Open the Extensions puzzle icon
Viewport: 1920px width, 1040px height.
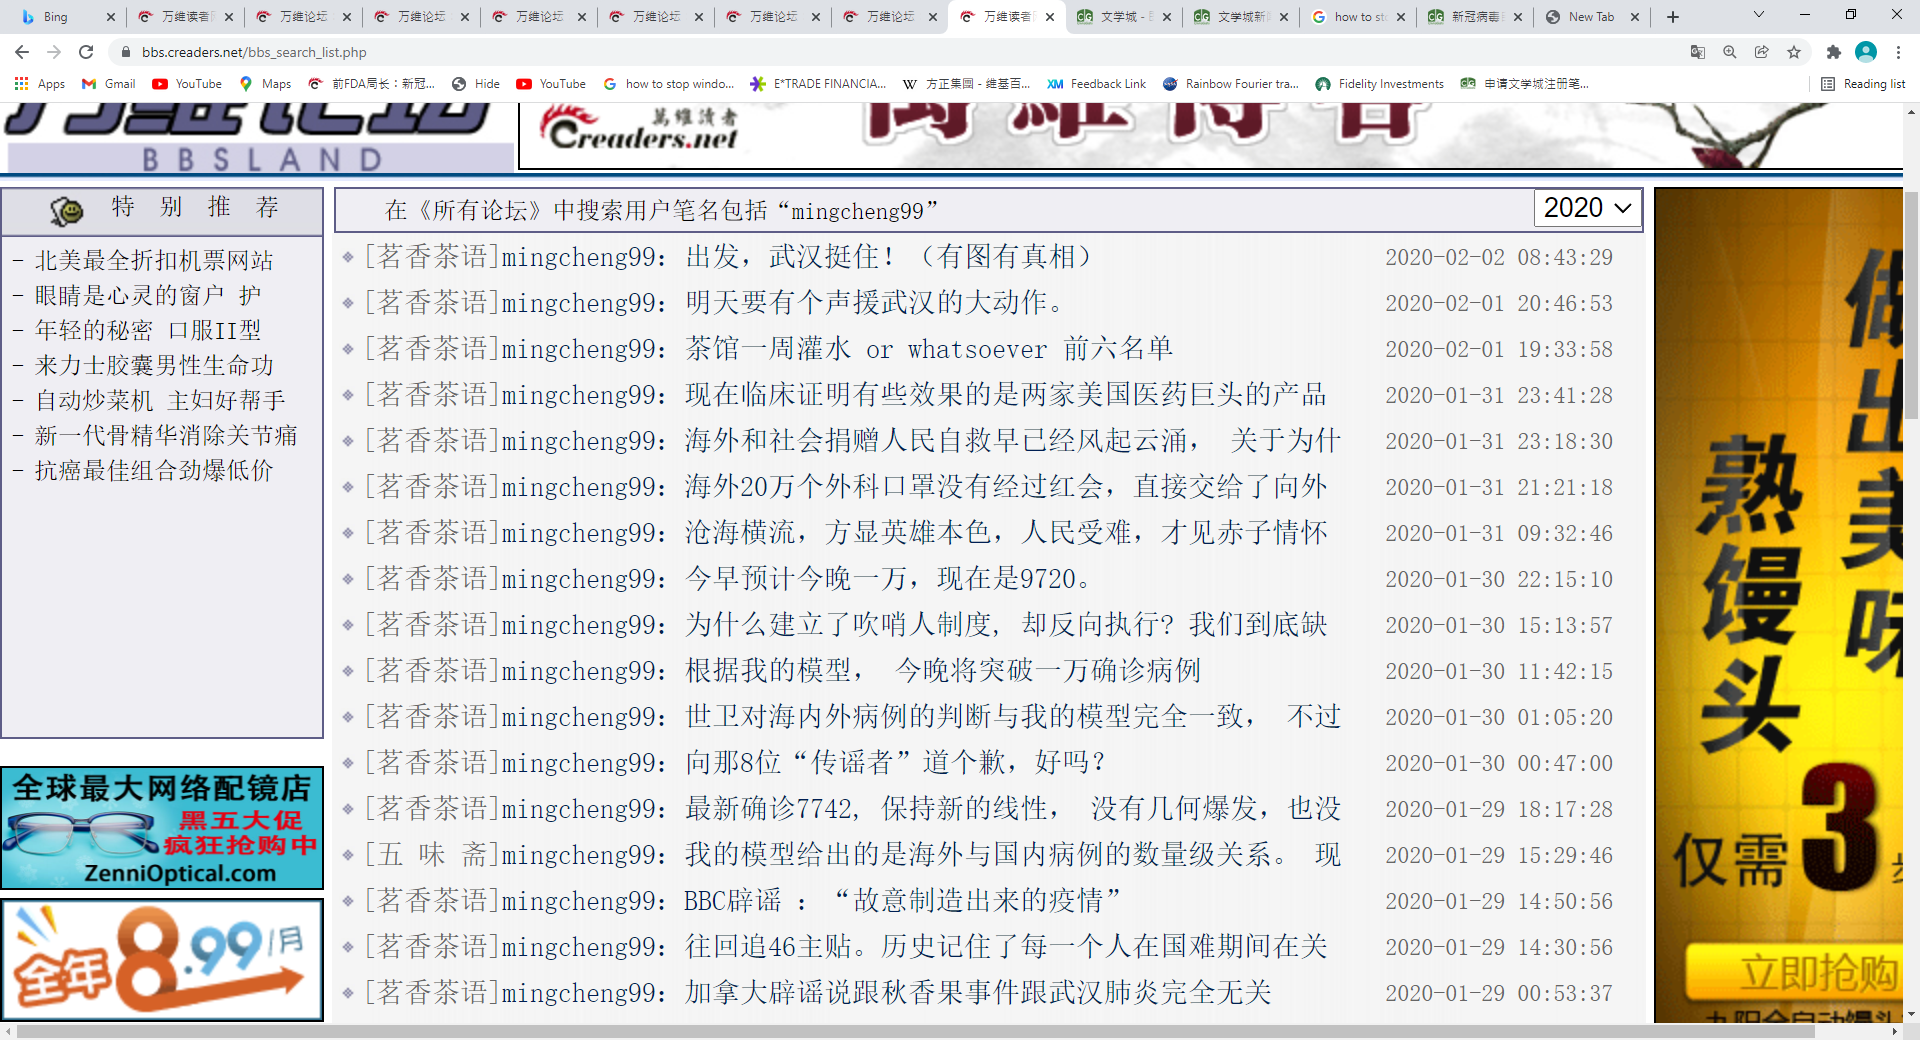pos(1833,52)
